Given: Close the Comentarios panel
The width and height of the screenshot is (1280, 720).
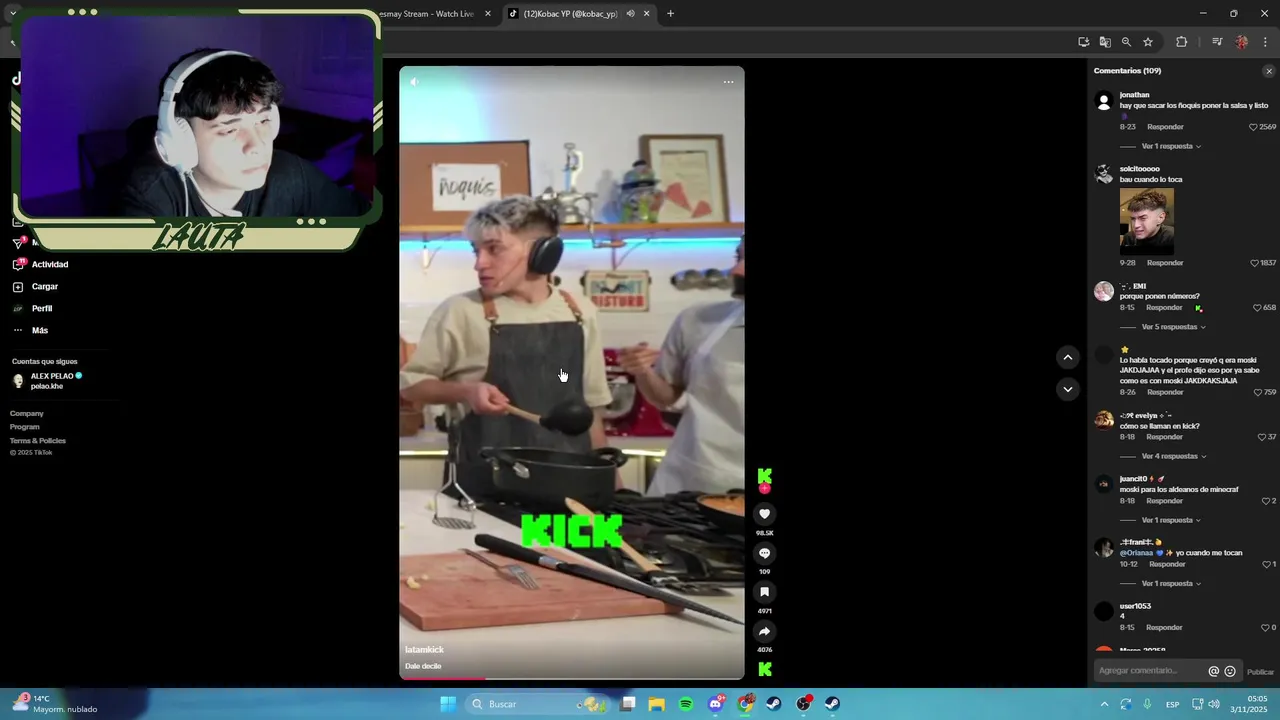Looking at the screenshot, I should [1269, 71].
